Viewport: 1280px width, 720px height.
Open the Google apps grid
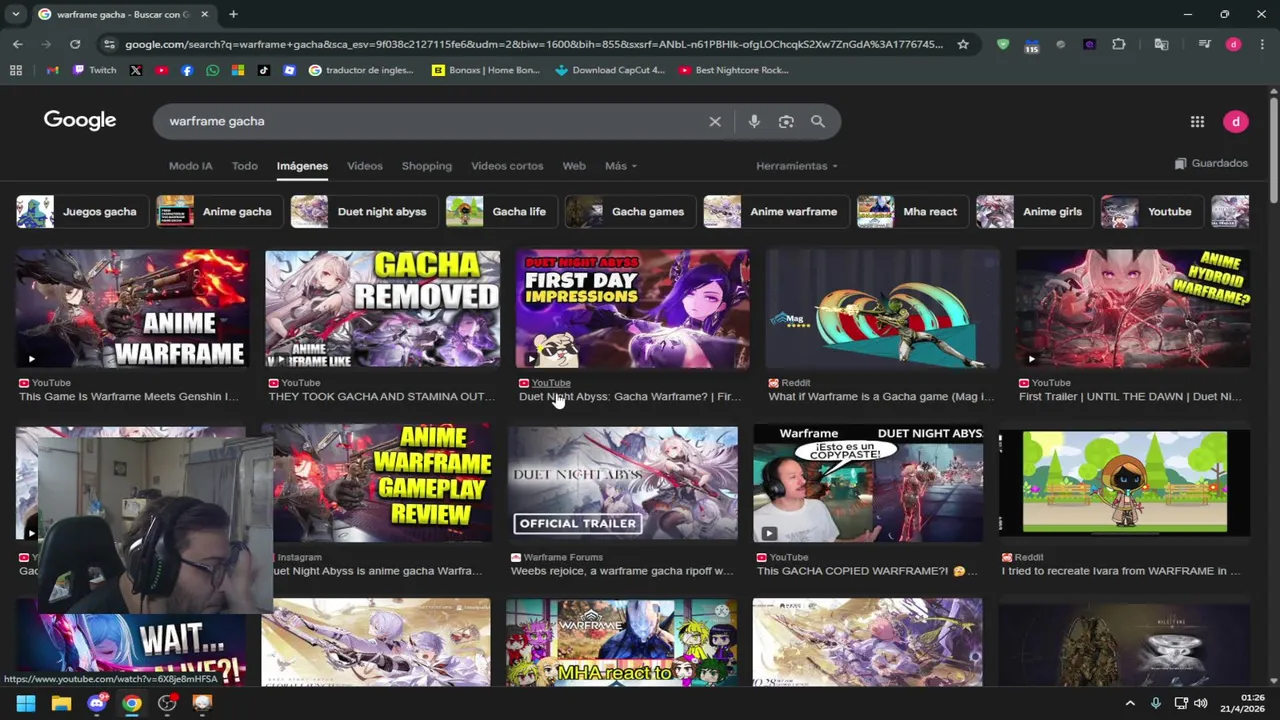click(x=1197, y=121)
